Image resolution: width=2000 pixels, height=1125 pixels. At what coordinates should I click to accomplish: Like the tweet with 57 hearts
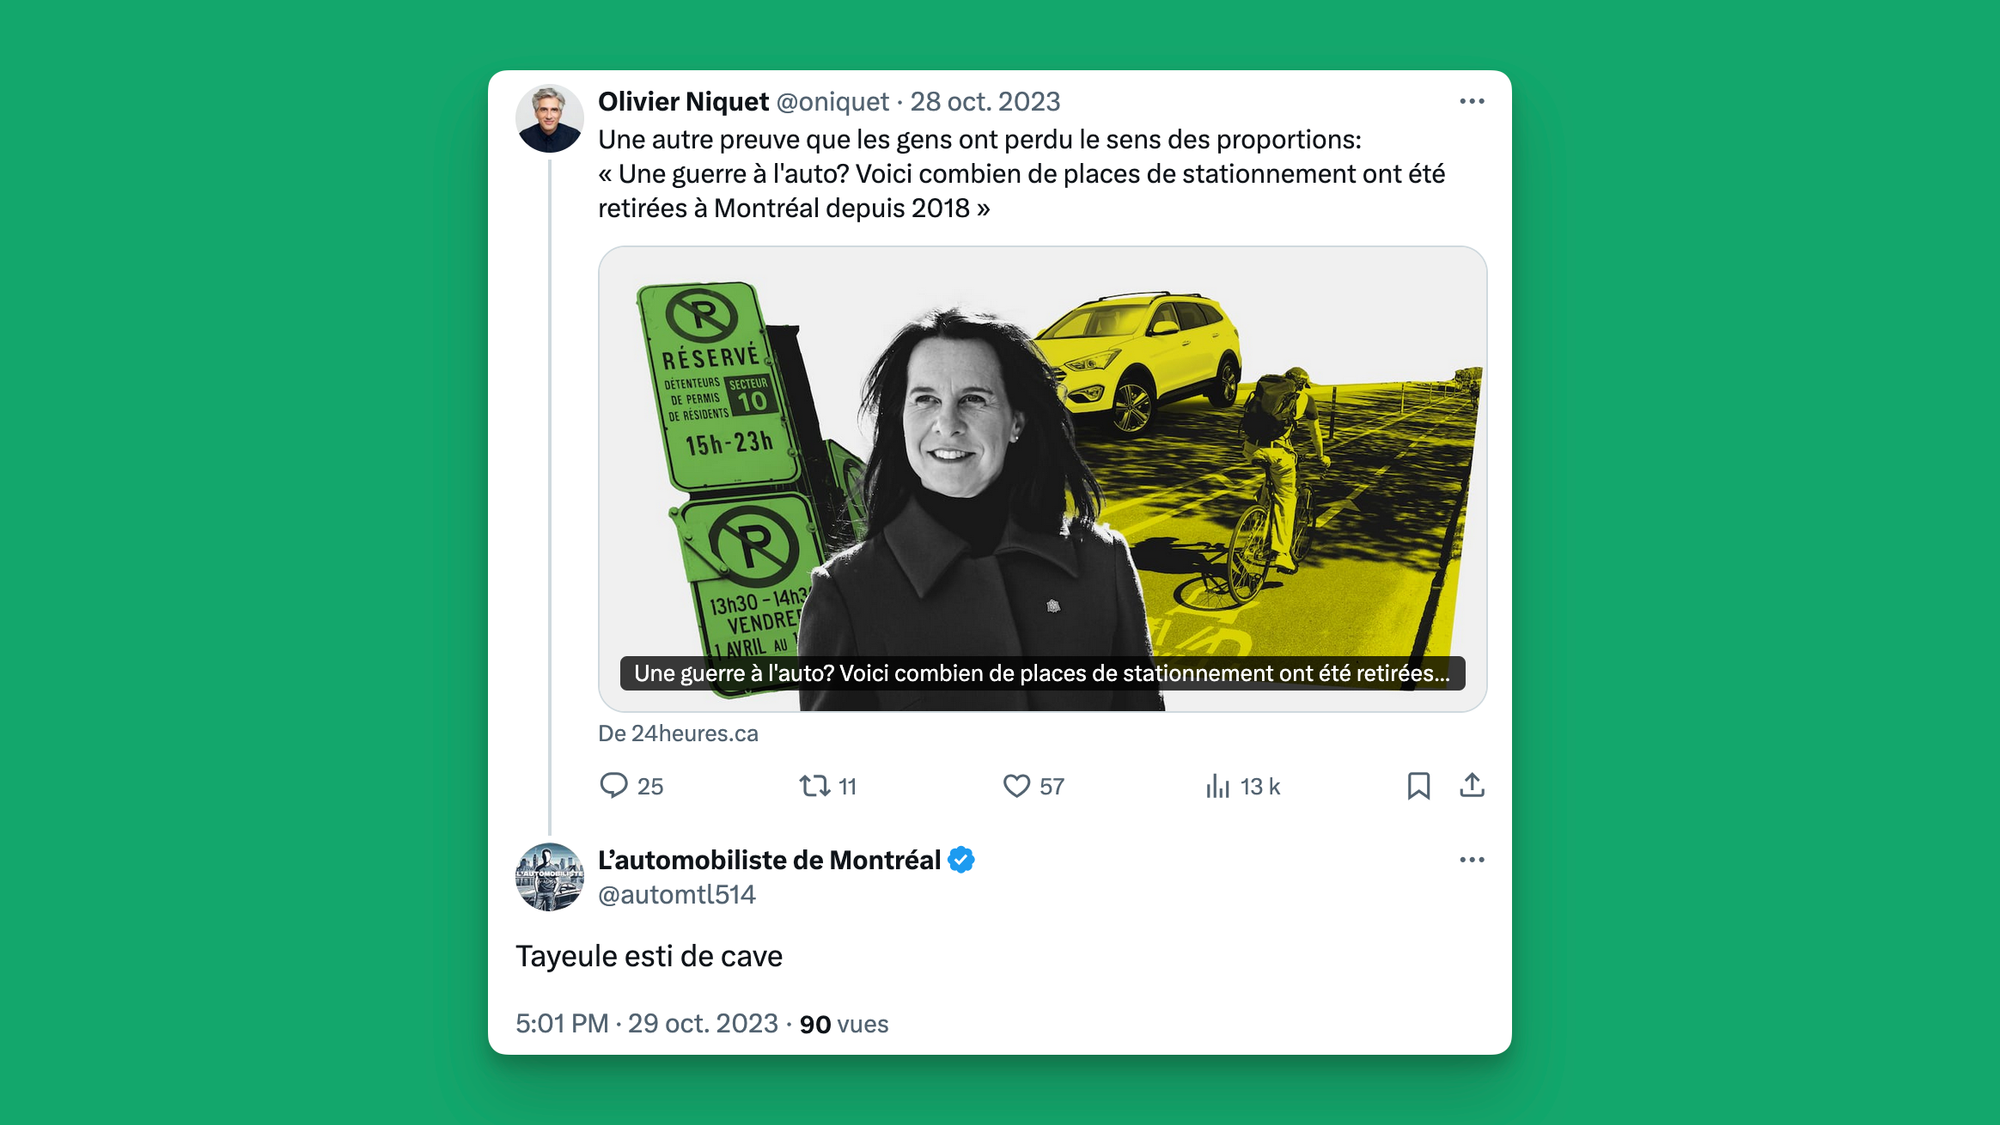[1016, 786]
